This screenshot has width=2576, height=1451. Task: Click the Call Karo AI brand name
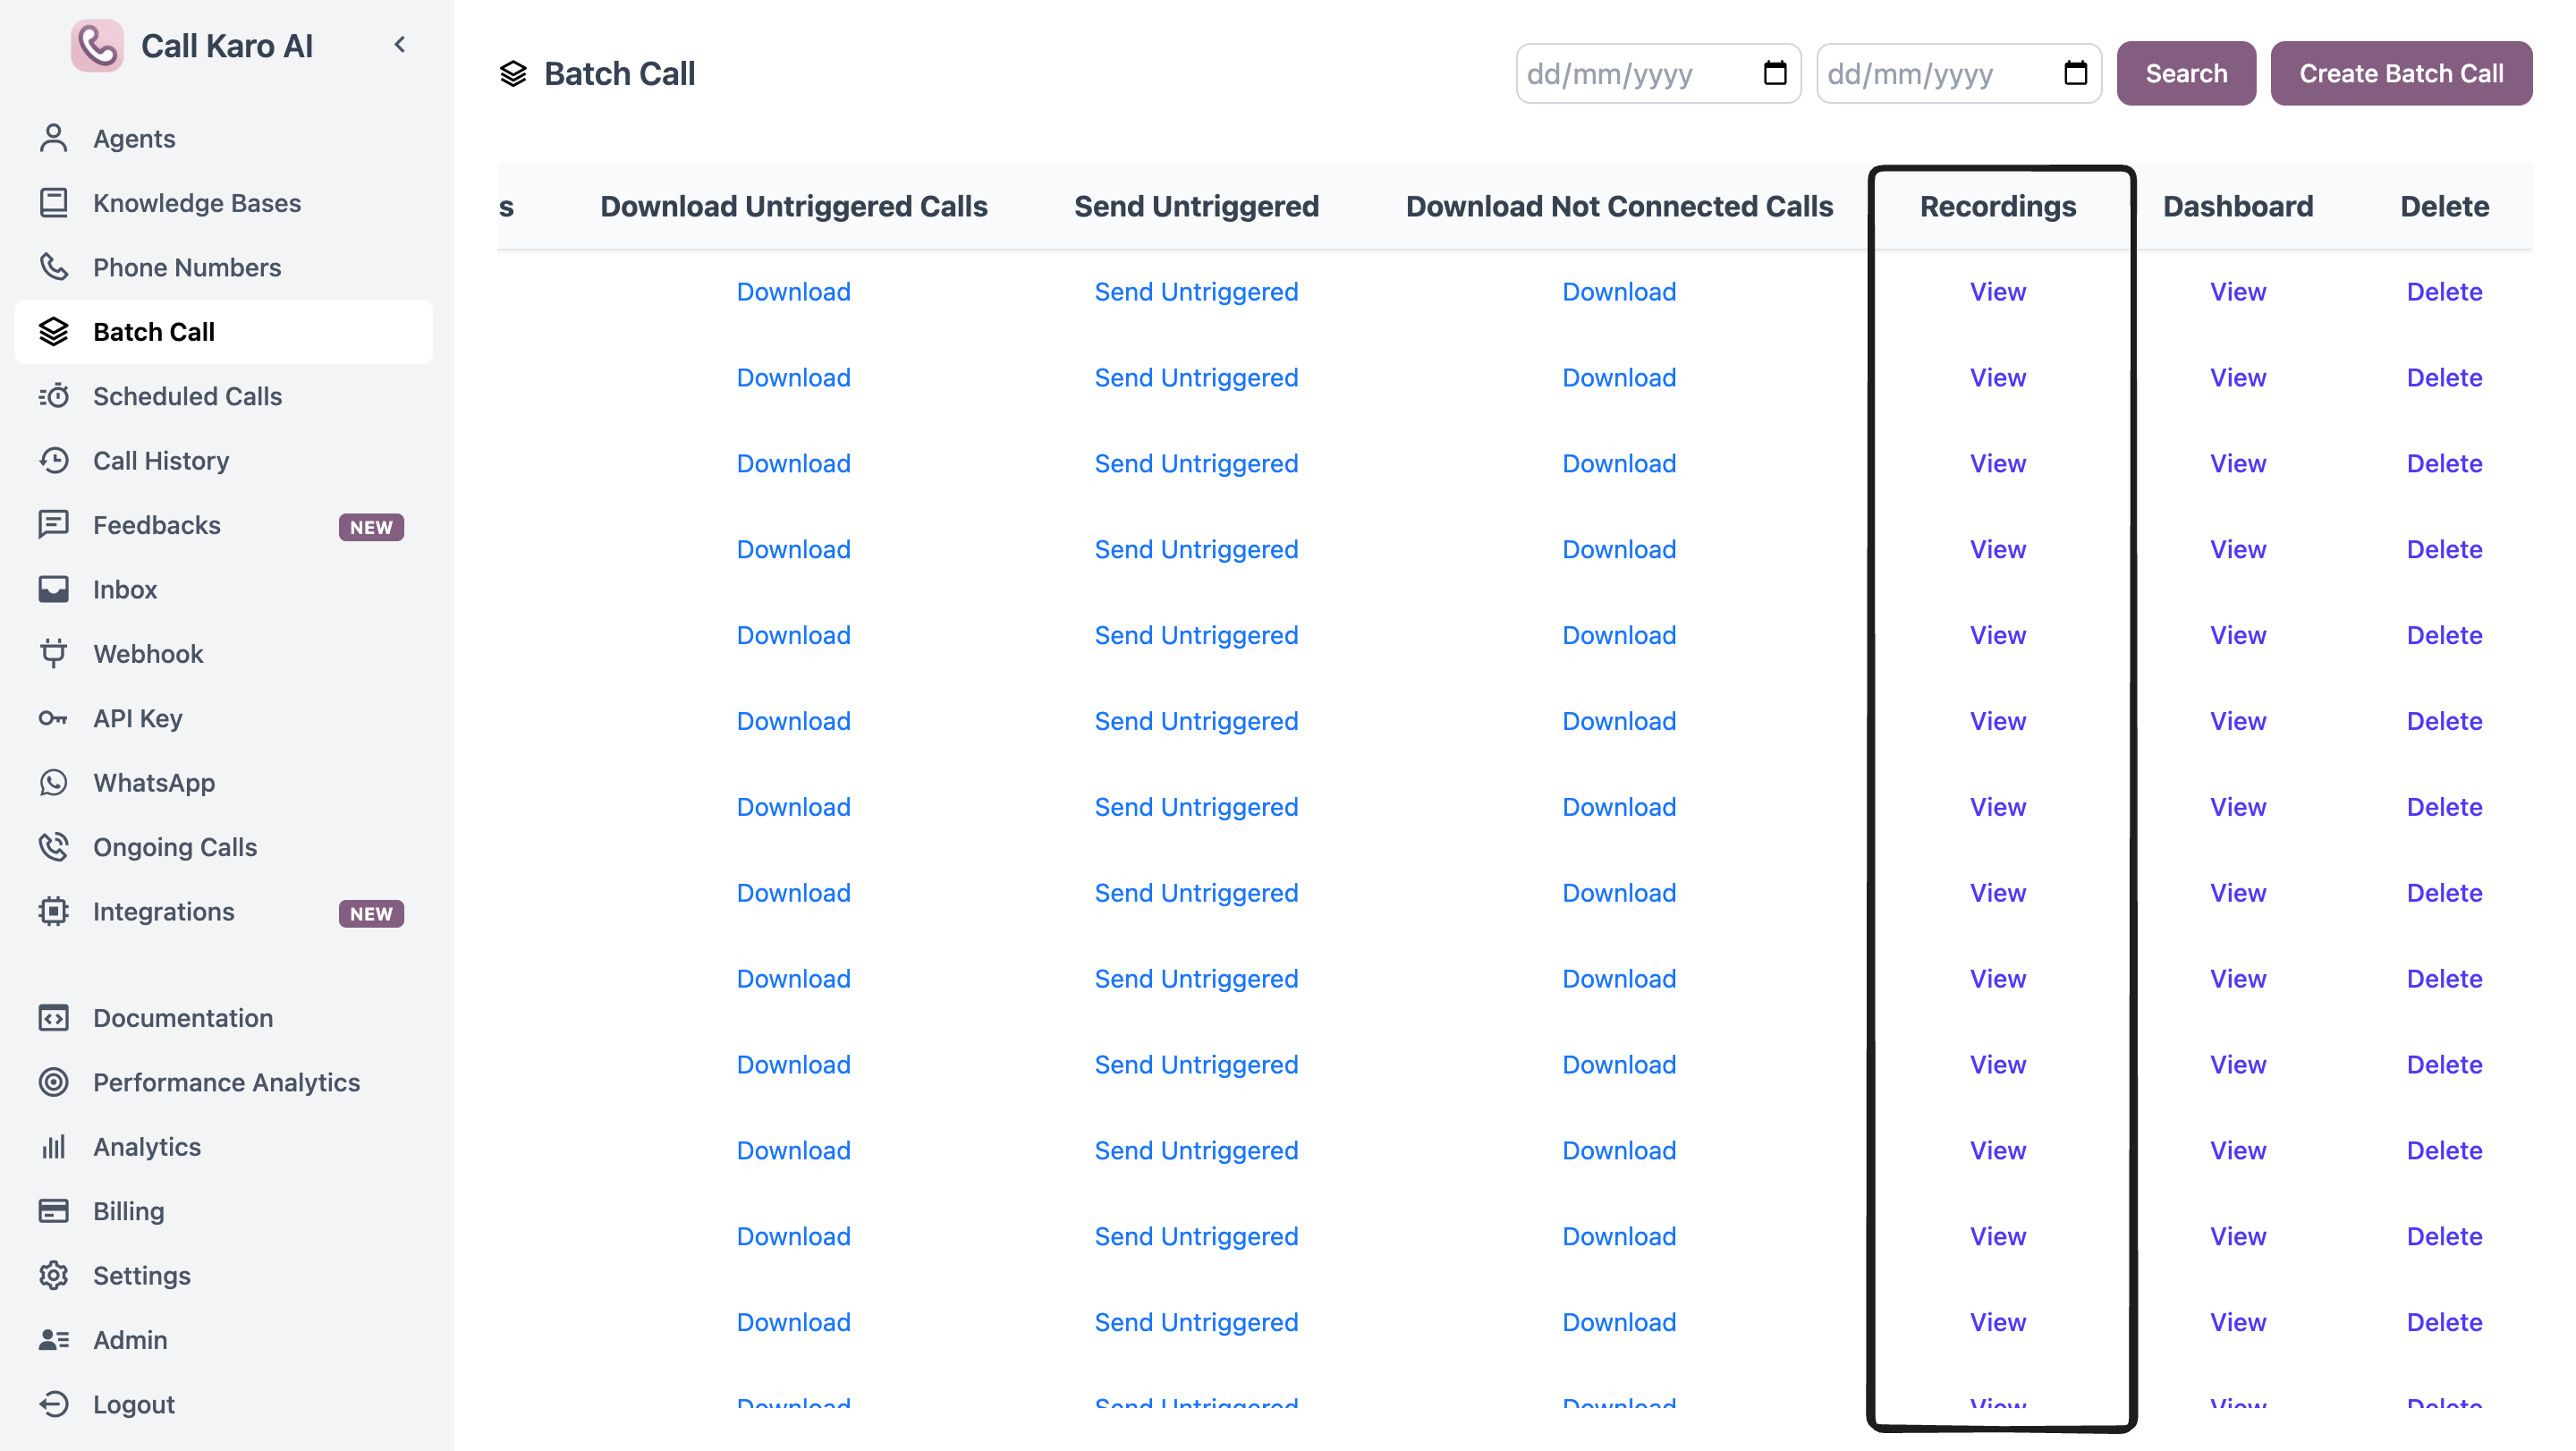point(227,46)
